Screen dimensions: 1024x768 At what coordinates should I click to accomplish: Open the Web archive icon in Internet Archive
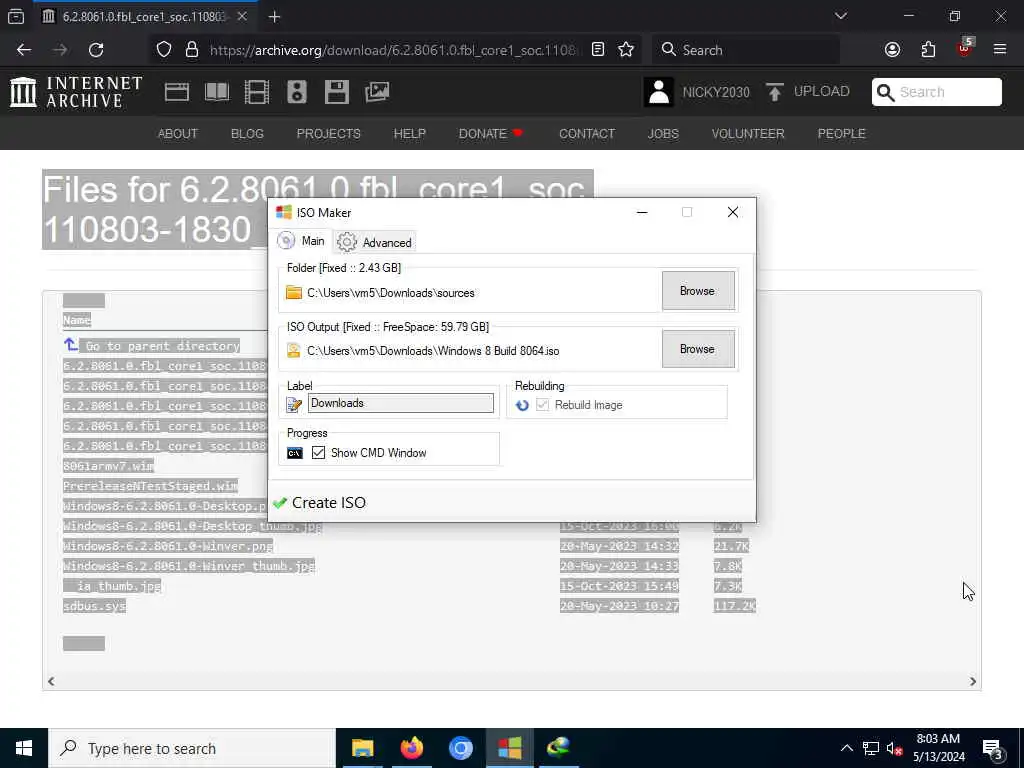coord(177,92)
